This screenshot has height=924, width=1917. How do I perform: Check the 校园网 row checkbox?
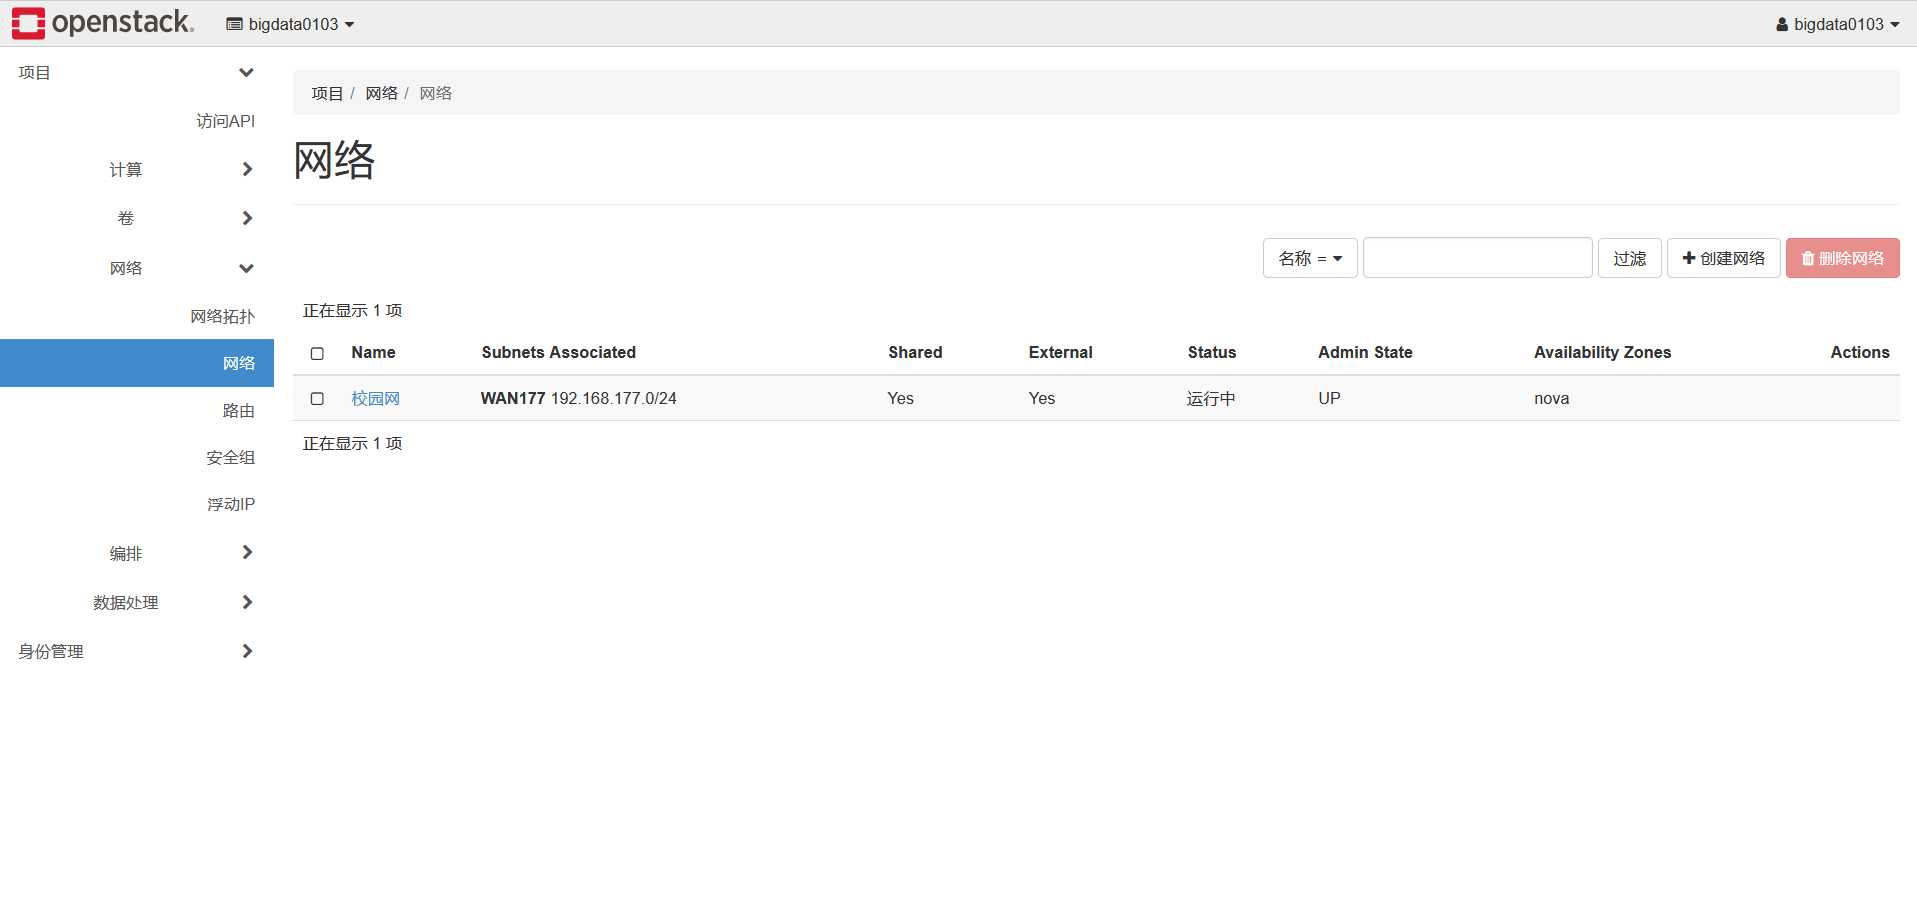click(317, 399)
